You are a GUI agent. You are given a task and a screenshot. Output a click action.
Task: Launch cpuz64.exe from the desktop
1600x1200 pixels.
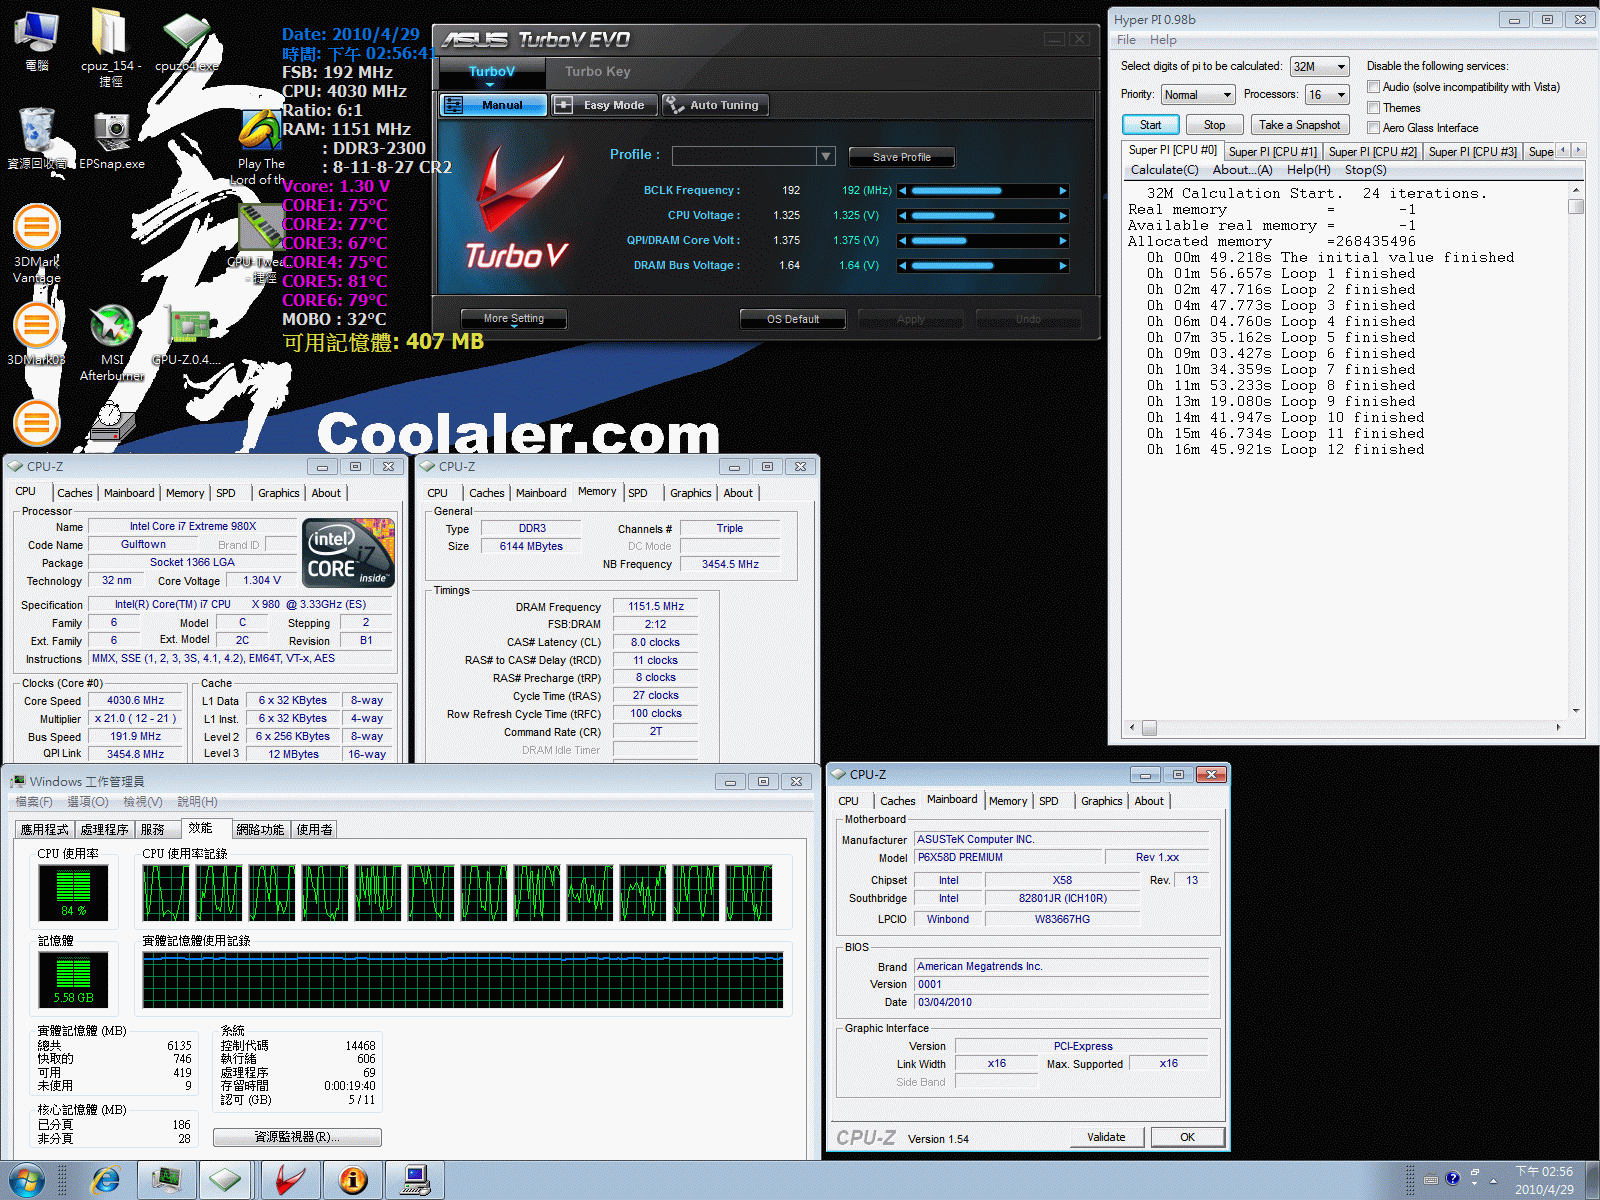click(187, 42)
